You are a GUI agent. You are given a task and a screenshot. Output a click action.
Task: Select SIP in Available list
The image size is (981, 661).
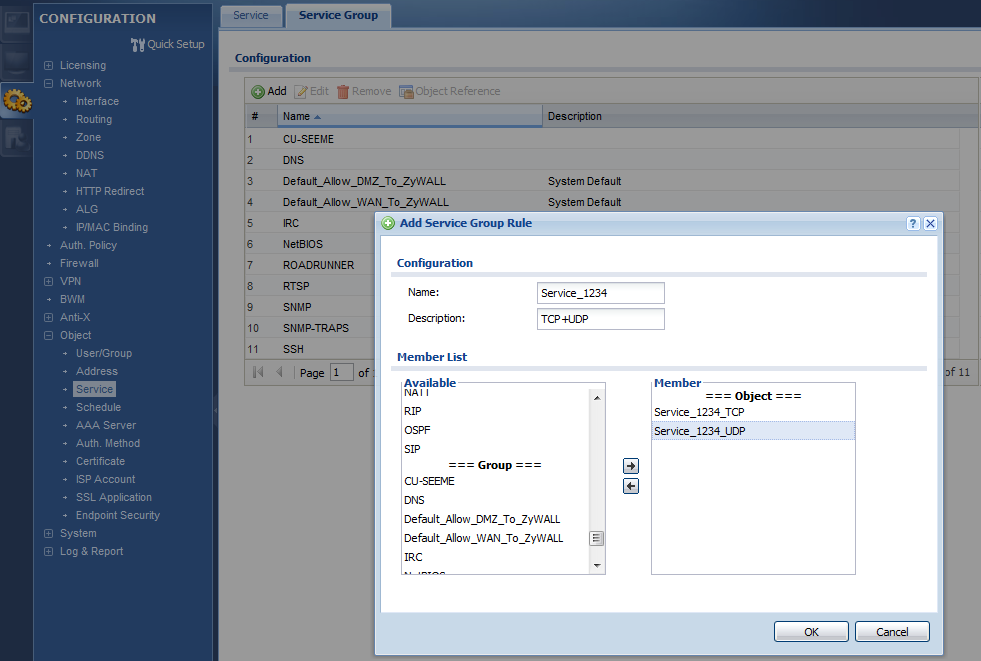tap(496, 449)
